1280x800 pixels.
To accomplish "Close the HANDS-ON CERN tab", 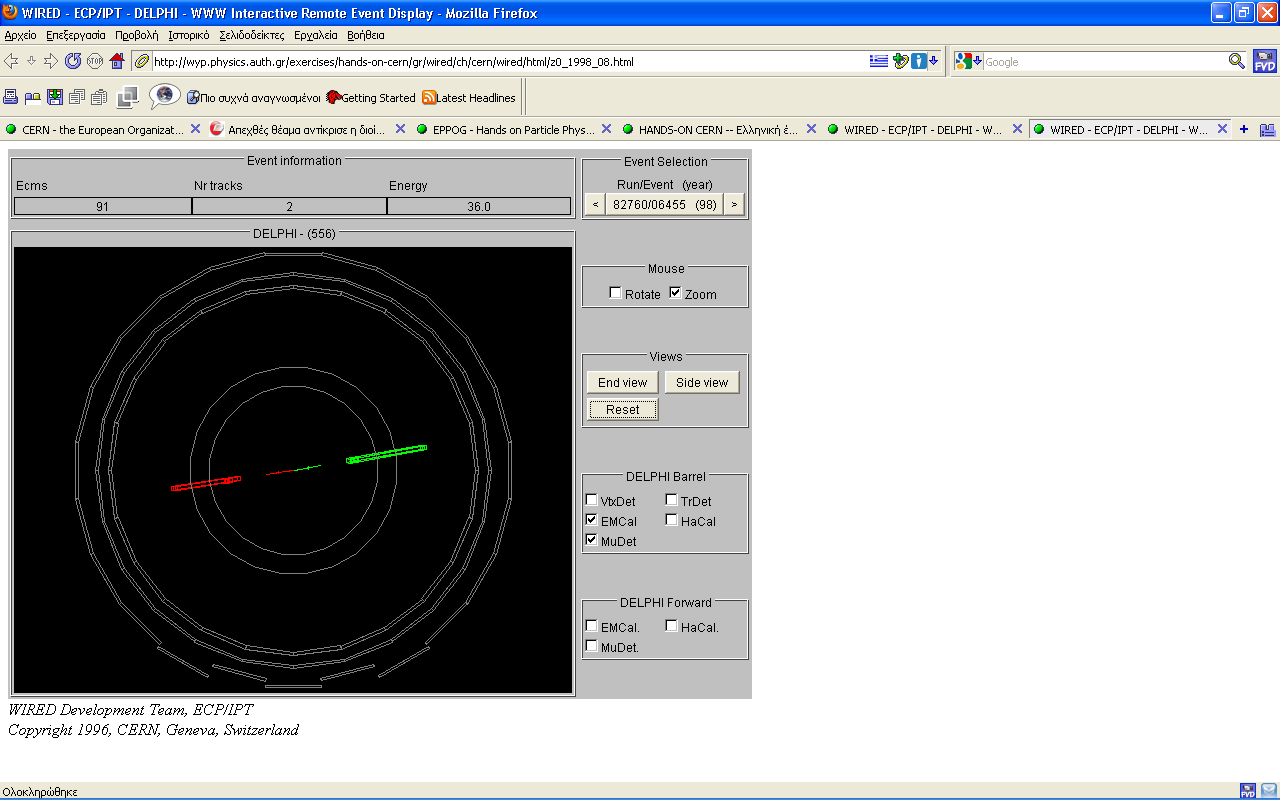I will point(811,129).
